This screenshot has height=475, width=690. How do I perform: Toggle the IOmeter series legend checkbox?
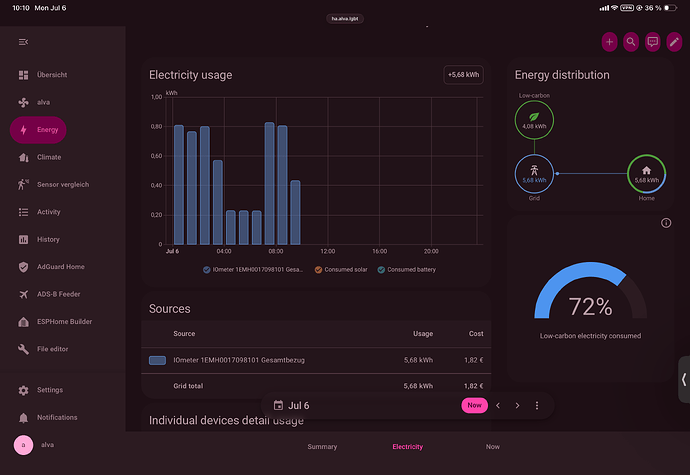(206, 270)
